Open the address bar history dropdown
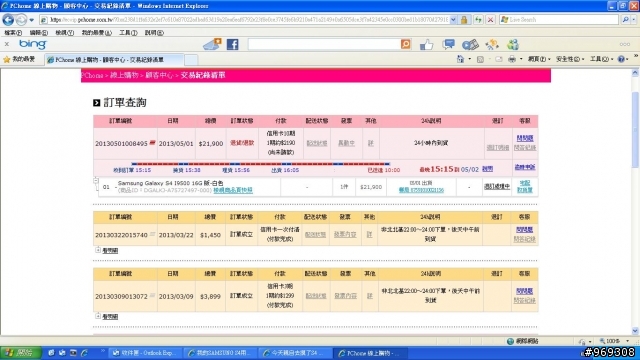Viewport: 640px width, 360px height. [x=453, y=20]
